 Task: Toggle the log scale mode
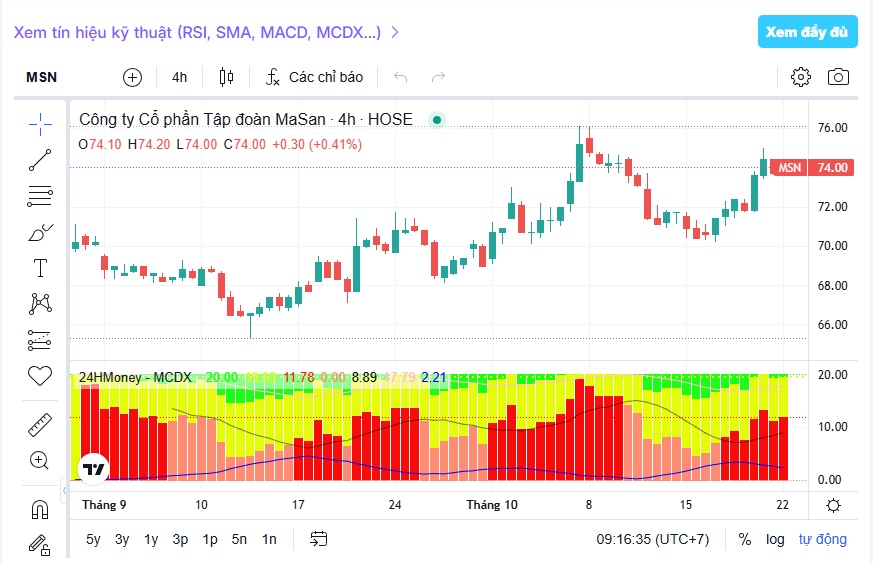[x=775, y=539]
